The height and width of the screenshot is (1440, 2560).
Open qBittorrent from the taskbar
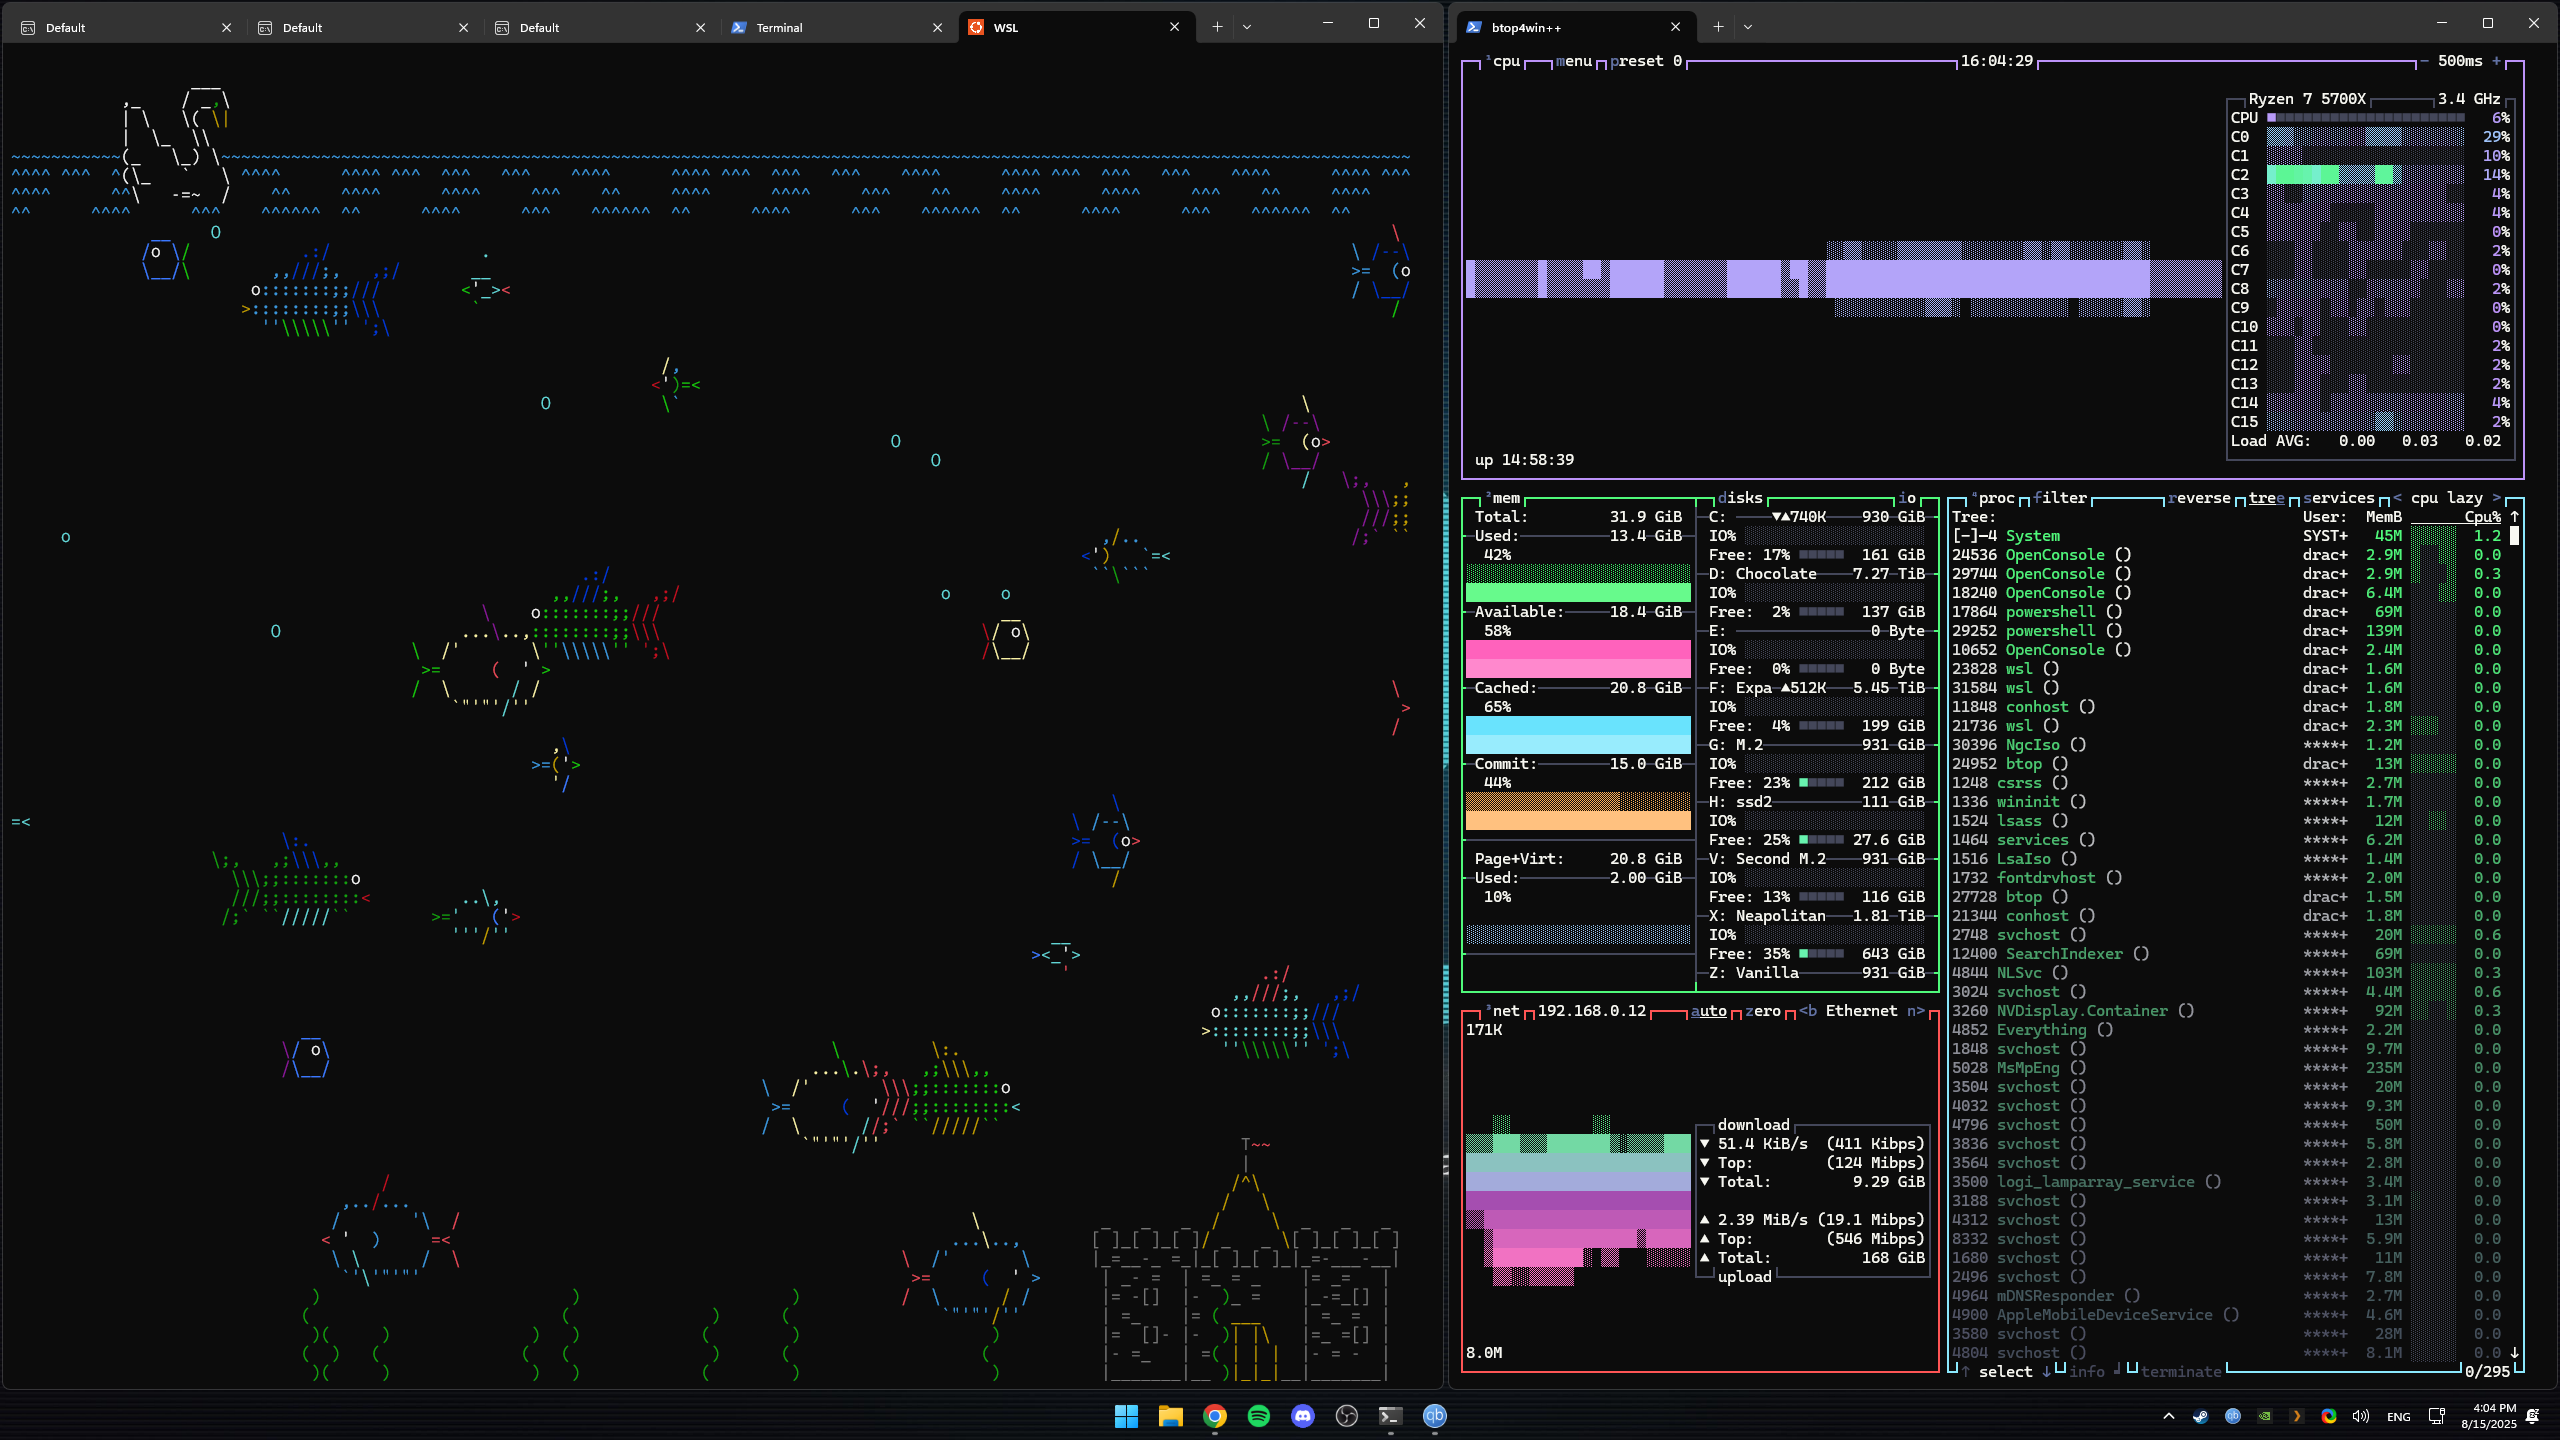coord(1434,1415)
